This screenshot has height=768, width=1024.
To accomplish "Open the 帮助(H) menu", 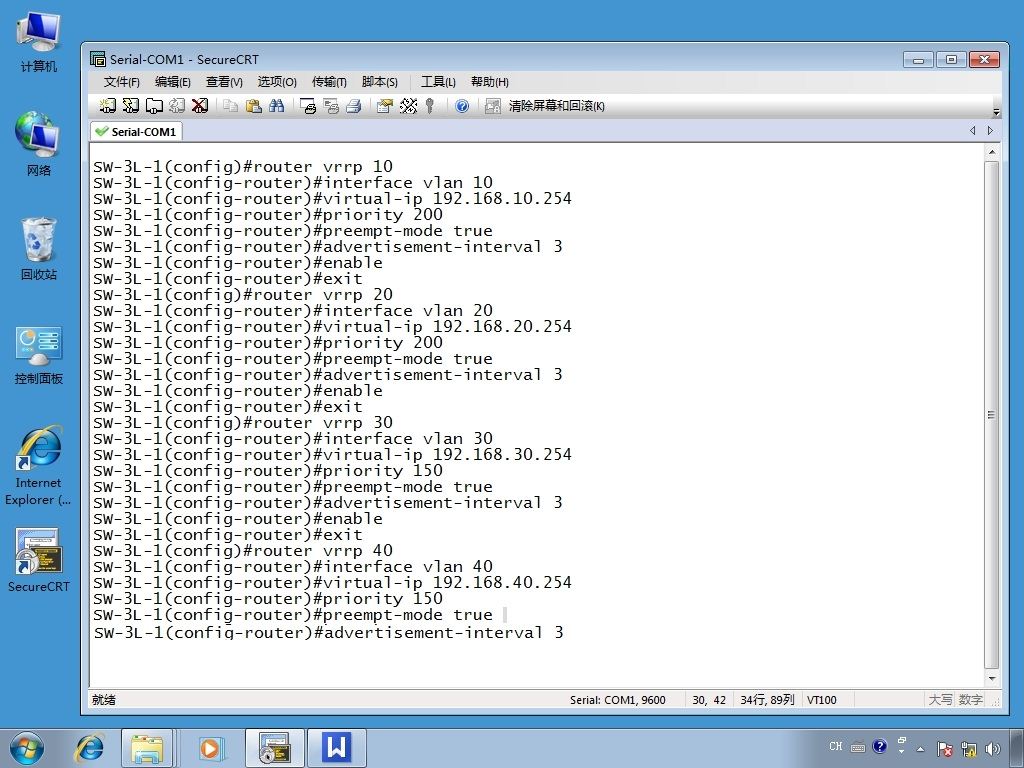I will [x=490, y=82].
